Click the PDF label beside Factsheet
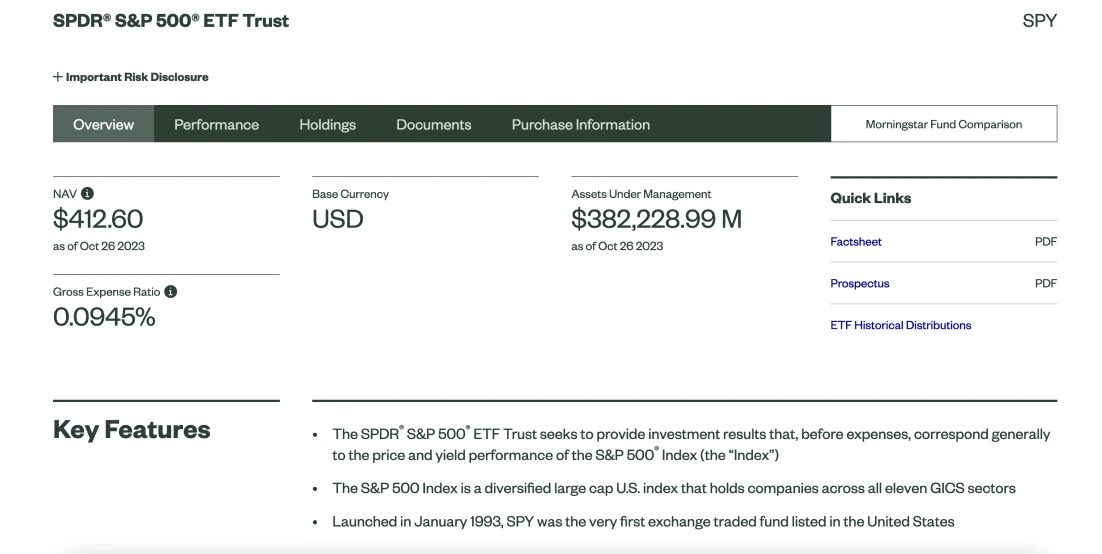This screenshot has height=554, width=1102. (1045, 242)
